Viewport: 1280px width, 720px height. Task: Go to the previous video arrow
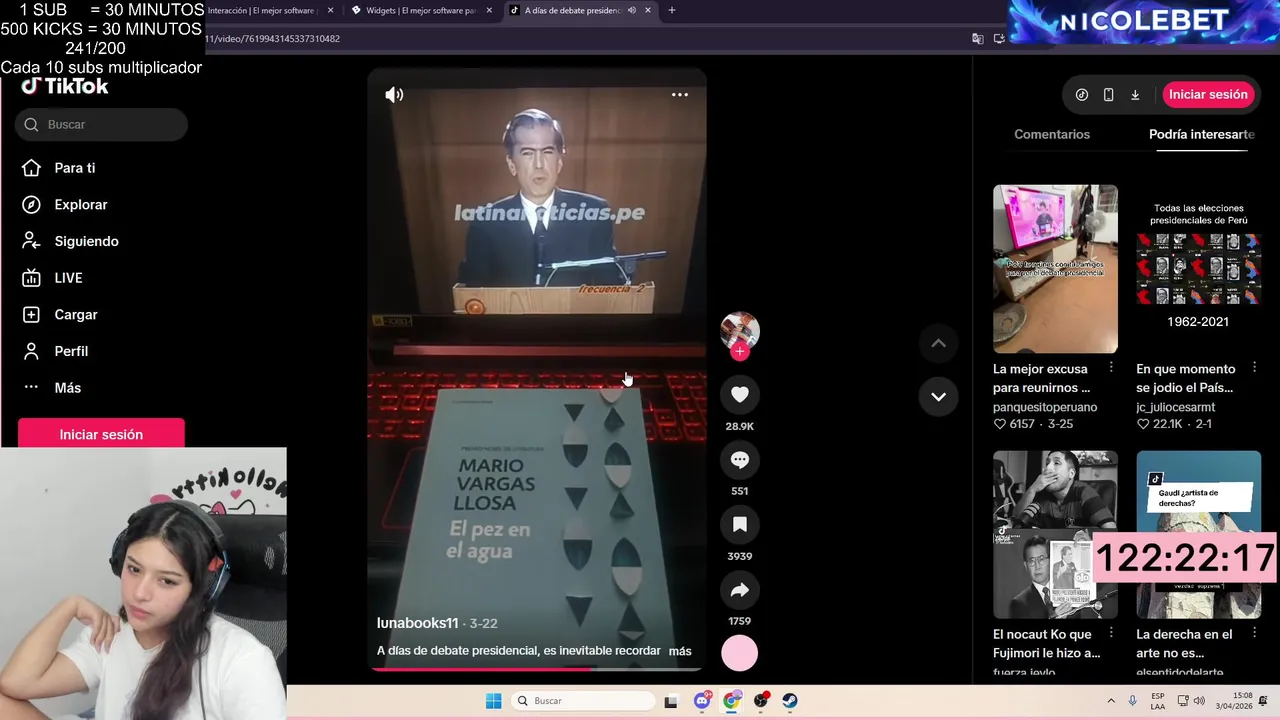point(938,343)
